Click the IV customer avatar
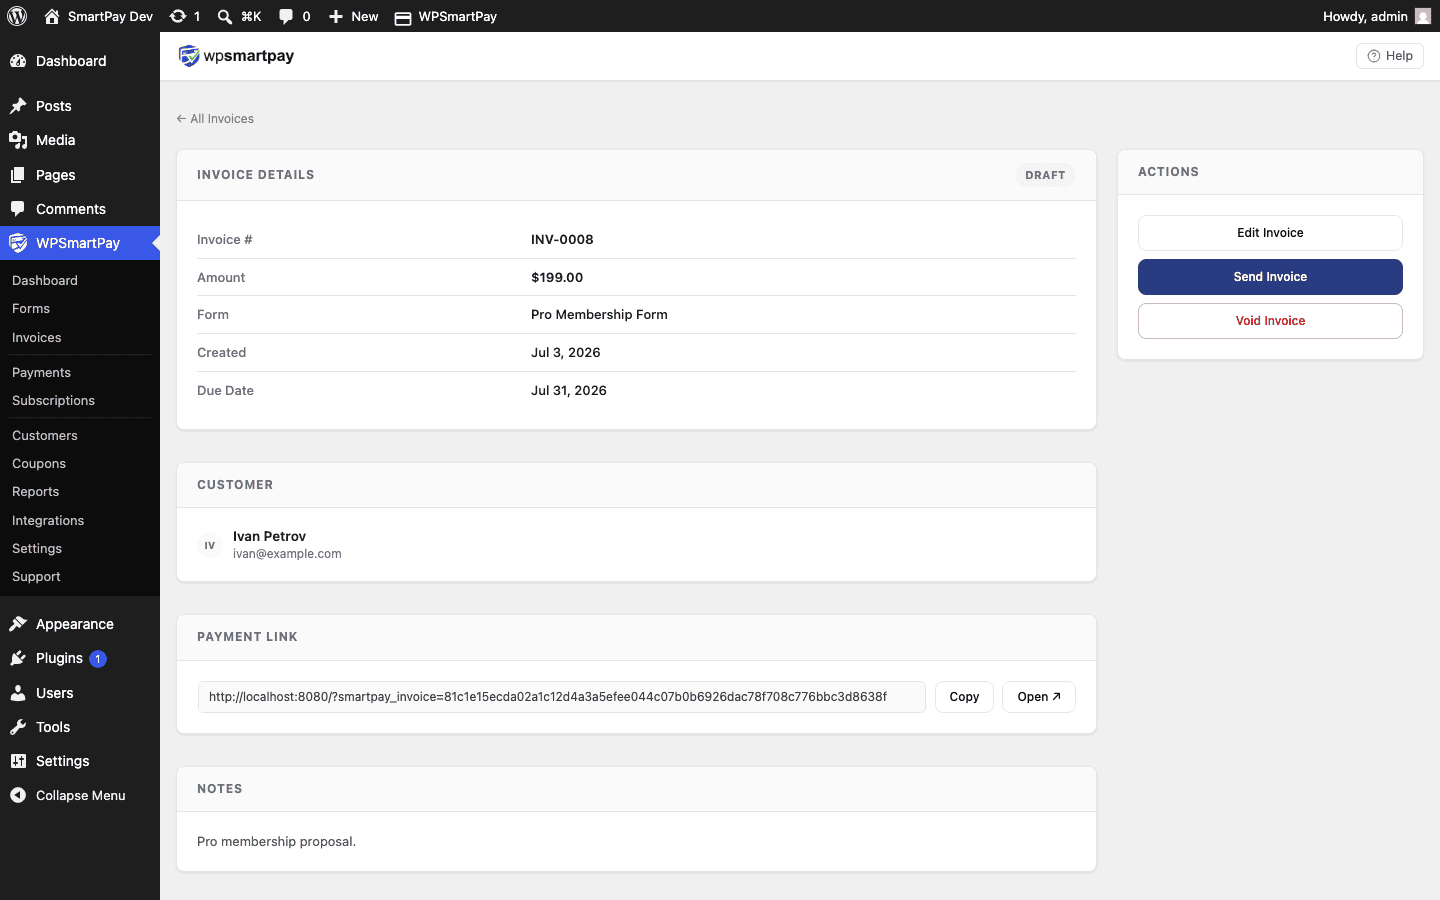1440x900 pixels. [x=210, y=545]
